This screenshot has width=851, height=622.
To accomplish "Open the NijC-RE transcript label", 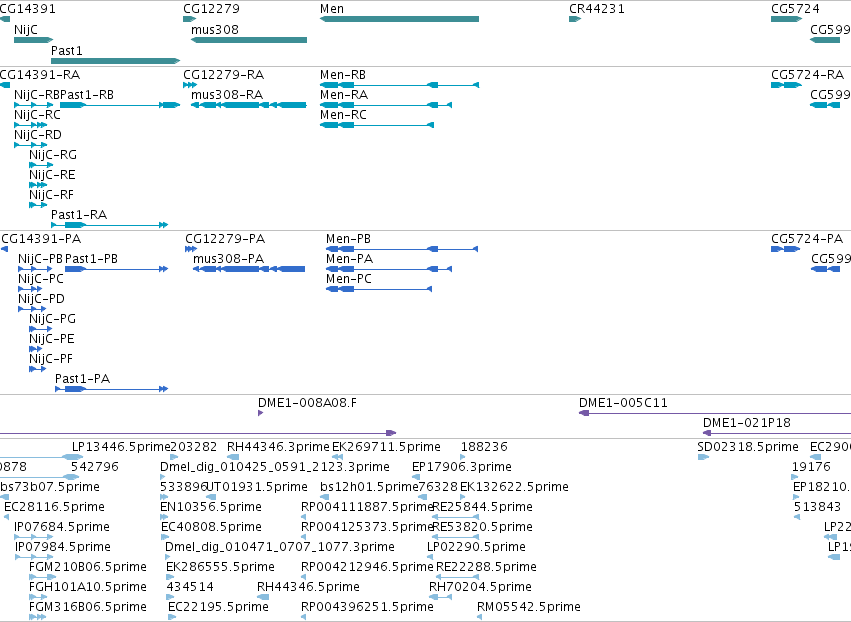I will point(52,175).
